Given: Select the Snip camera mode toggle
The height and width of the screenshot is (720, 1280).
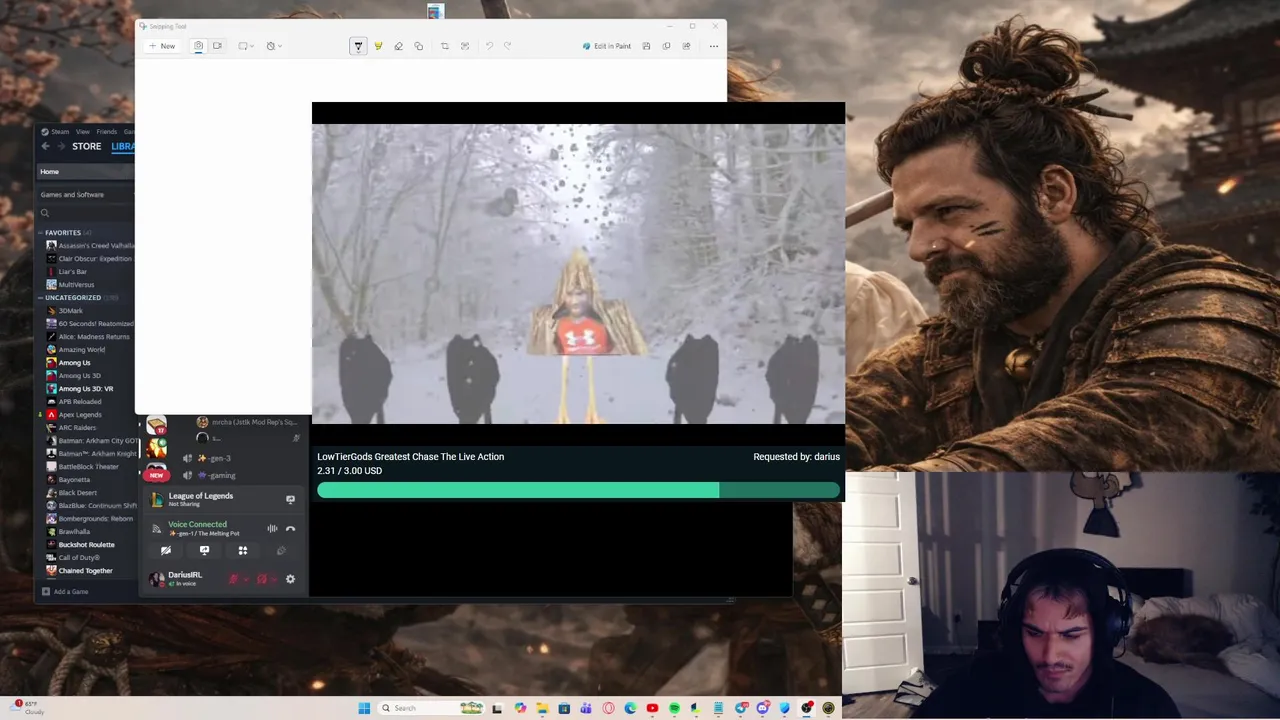Looking at the screenshot, I should tap(198, 46).
